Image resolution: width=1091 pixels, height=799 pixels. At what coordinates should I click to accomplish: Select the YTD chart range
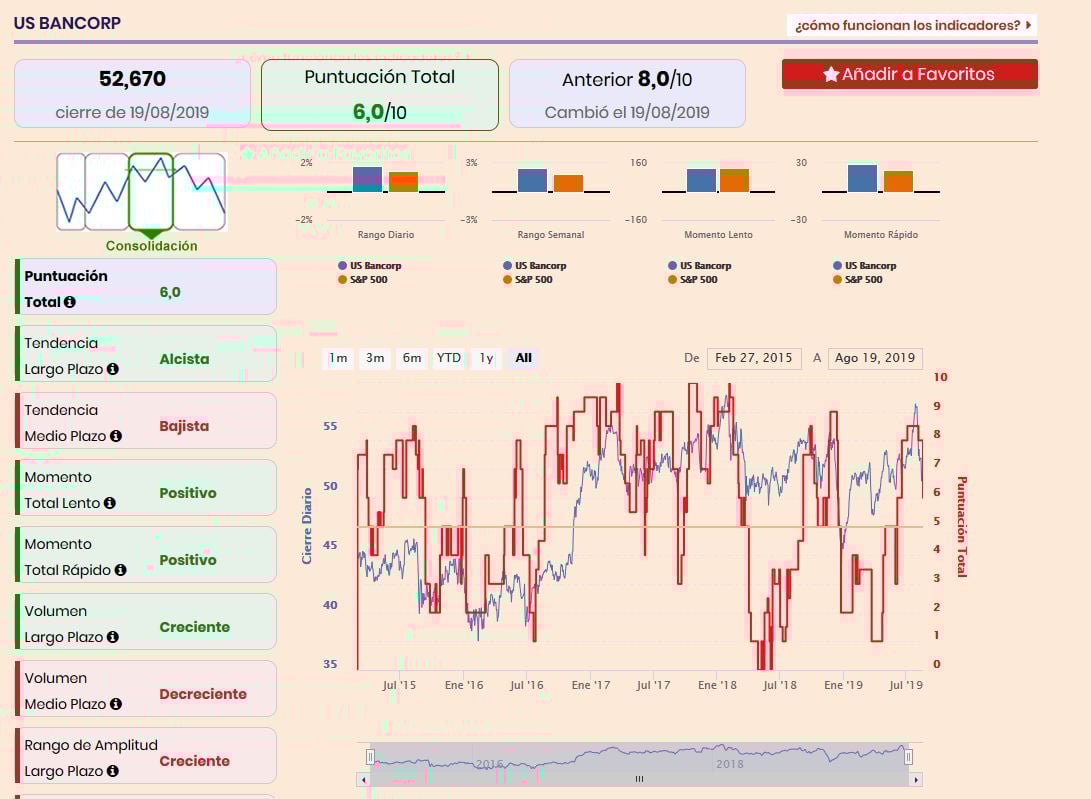click(449, 358)
